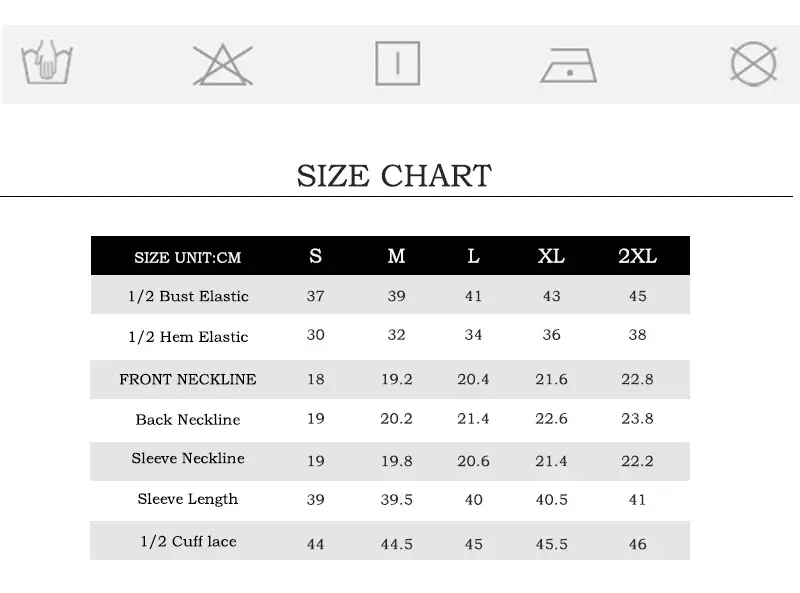Click the dry flat square icon

397,63
